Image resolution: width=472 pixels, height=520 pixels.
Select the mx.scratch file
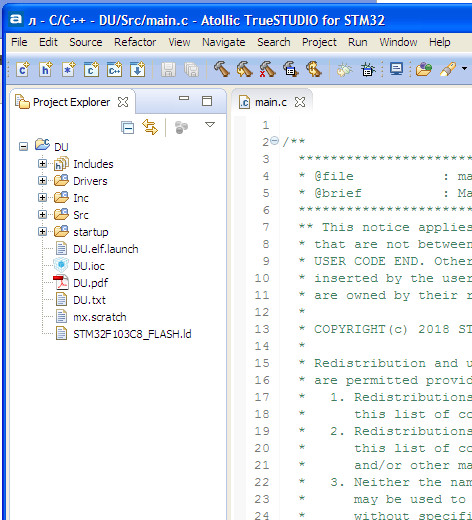[x=100, y=317]
